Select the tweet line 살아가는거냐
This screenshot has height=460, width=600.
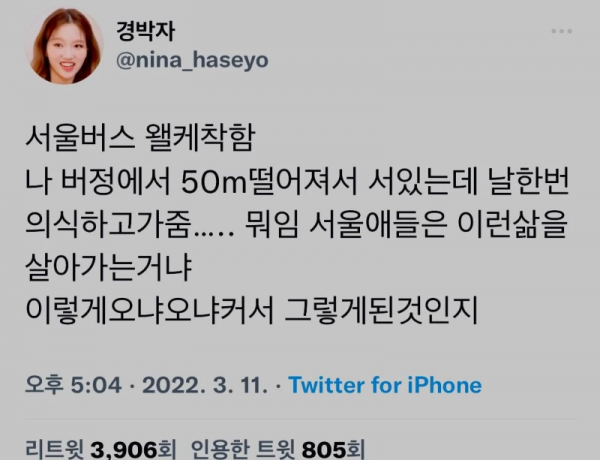[109, 268]
